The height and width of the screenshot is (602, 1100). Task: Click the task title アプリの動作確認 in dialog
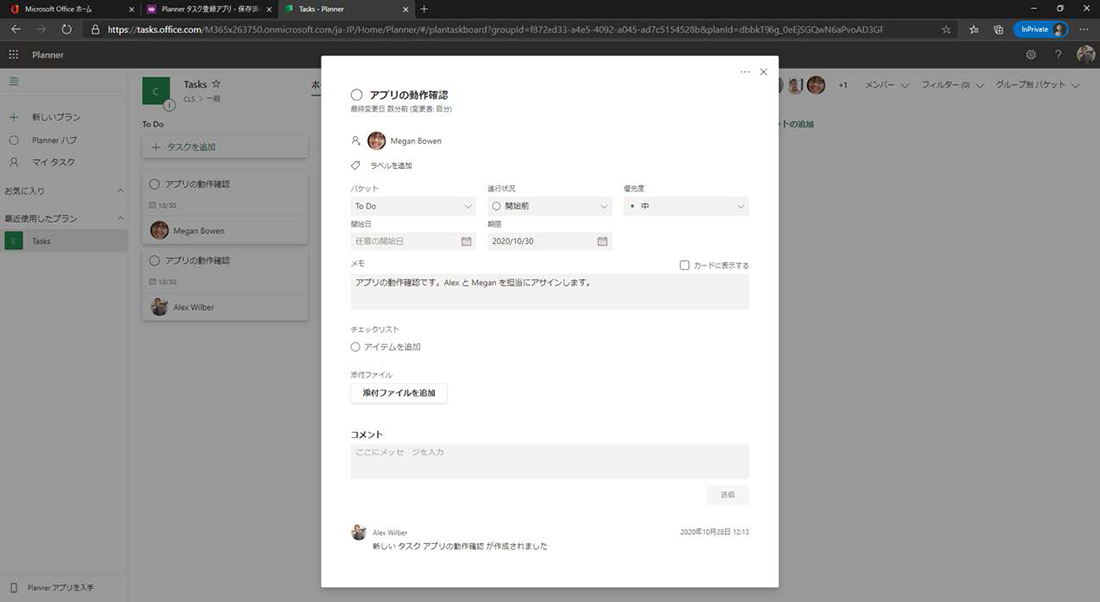coord(408,95)
